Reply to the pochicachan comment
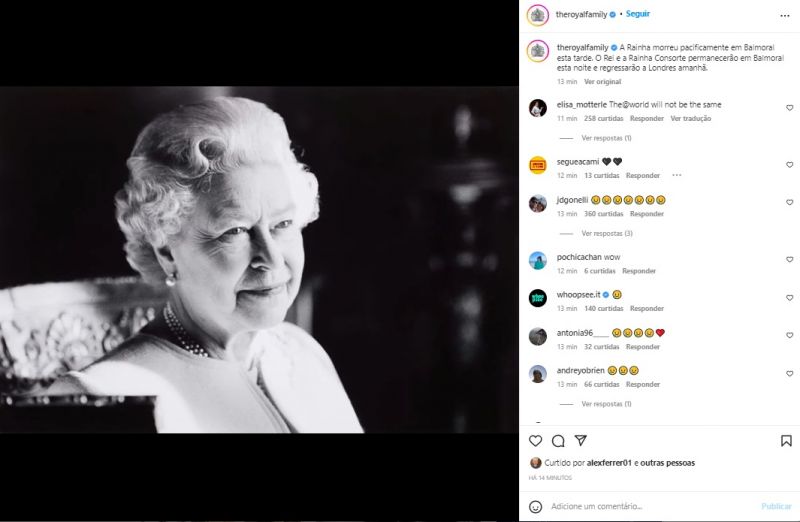Image resolution: width=800 pixels, height=522 pixels. [x=639, y=271]
